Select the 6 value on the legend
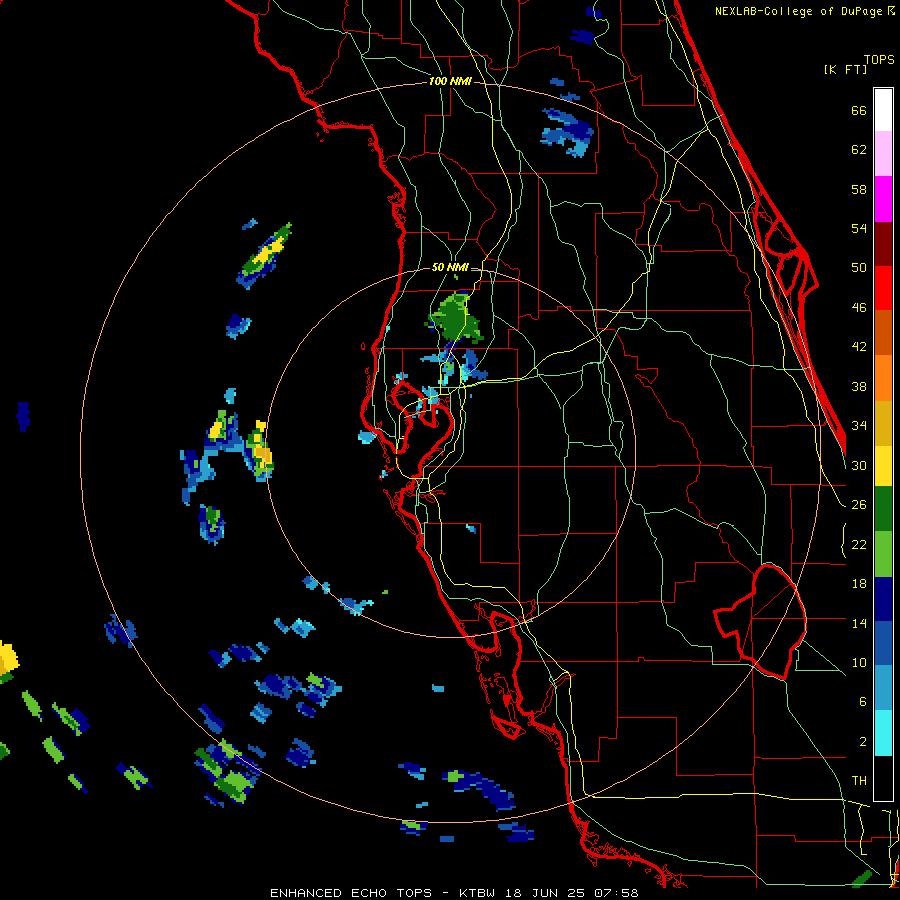Viewport: 900px width, 900px height. point(862,702)
